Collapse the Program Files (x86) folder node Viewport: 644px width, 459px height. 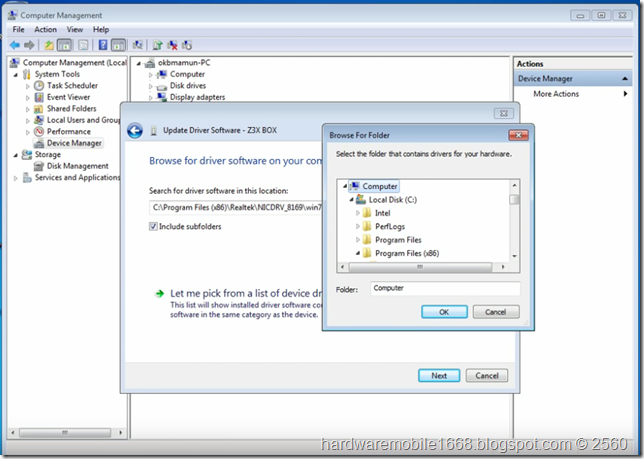point(357,253)
